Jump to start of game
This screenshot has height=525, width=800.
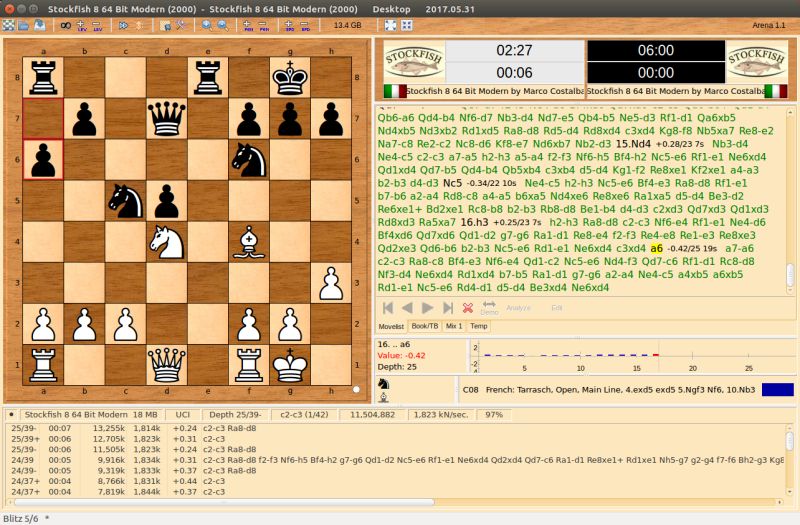coord(388,308)
